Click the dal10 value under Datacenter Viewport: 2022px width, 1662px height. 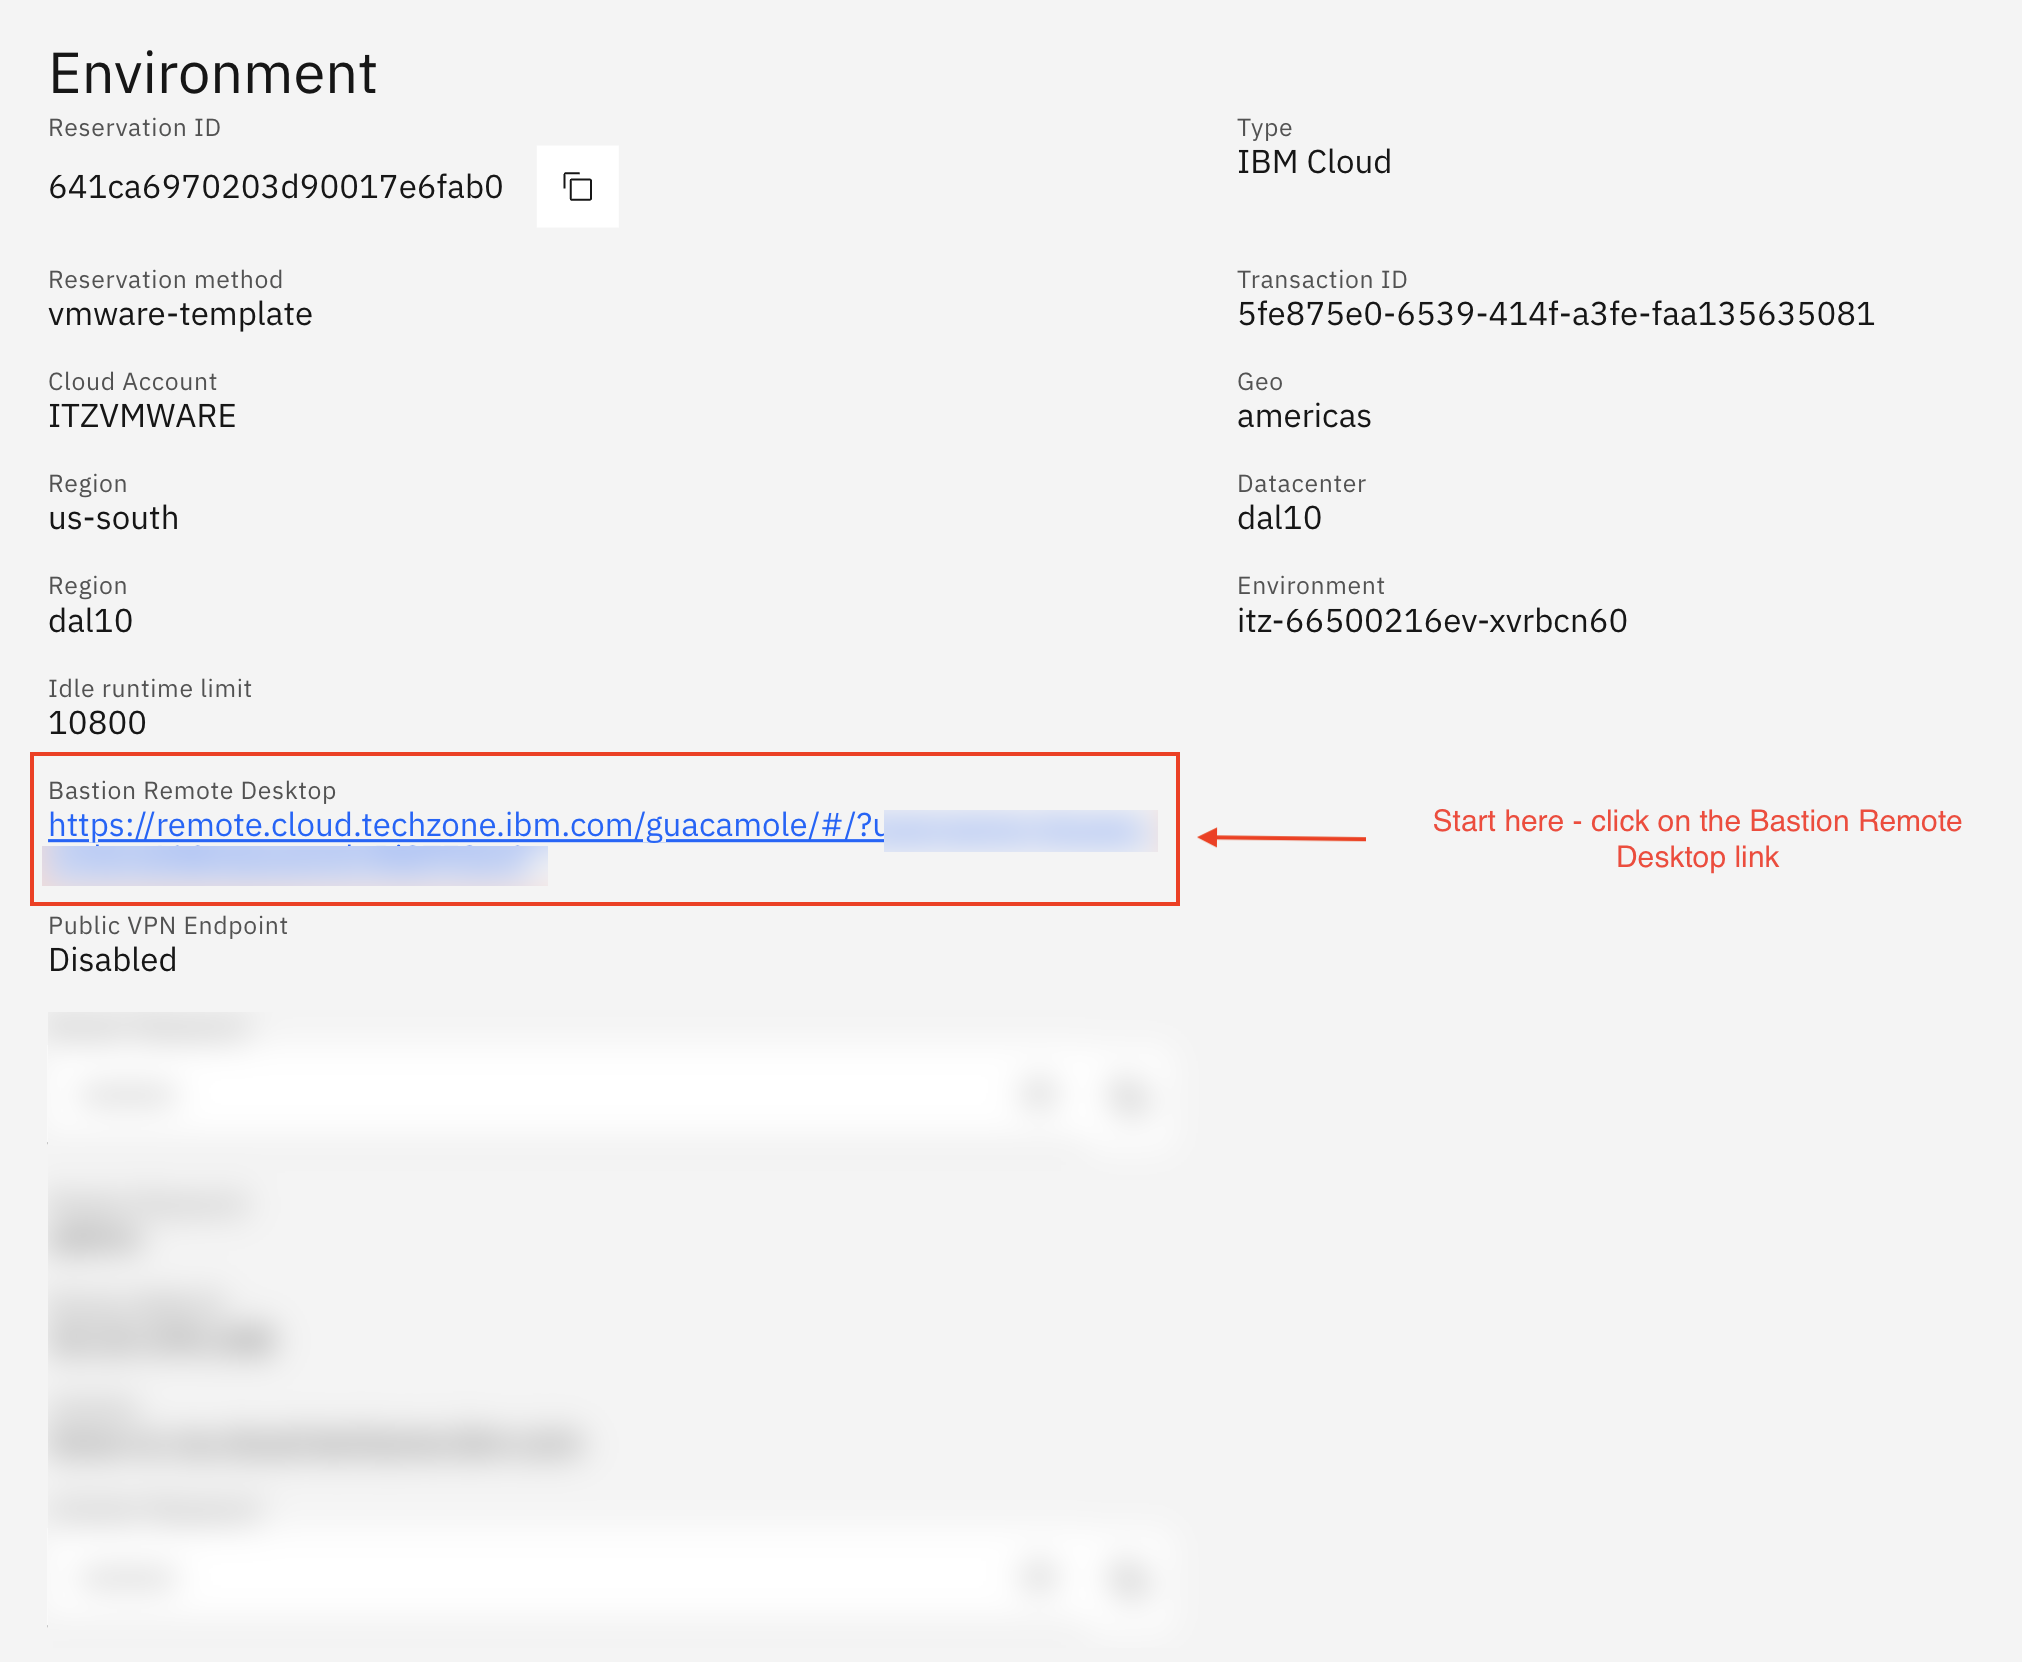click(x=1279, y=518)
